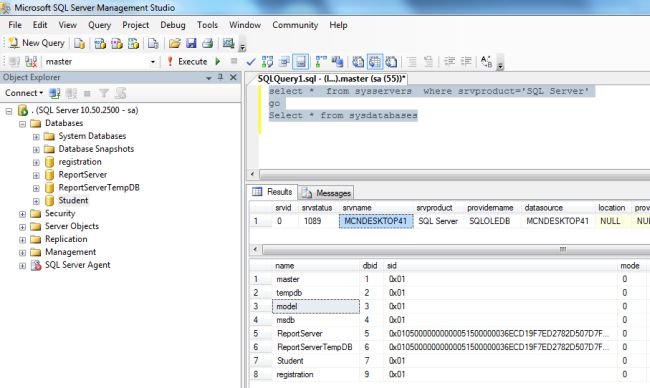Expand the Security folder
Screen dimensions: 650x388
[x=22, y=214]
